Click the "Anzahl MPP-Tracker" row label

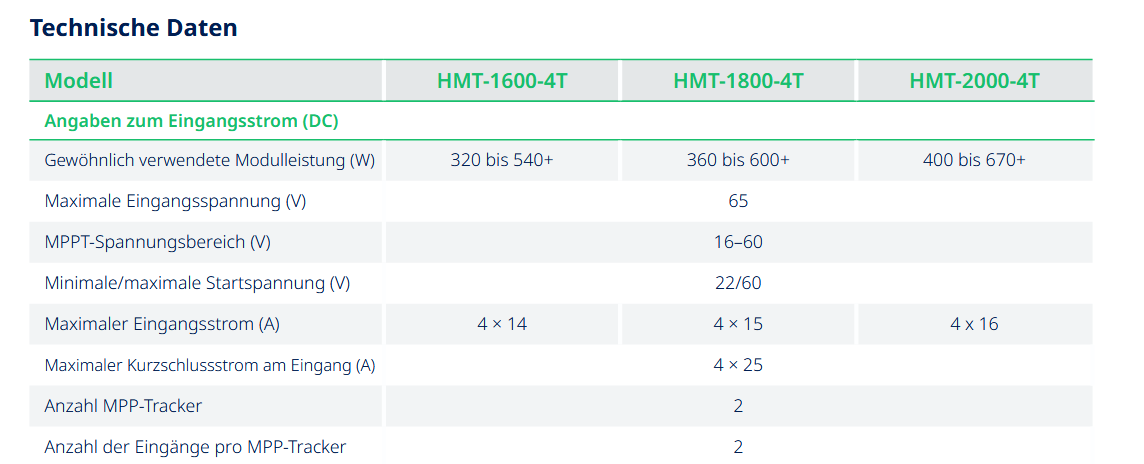[123, 406]
